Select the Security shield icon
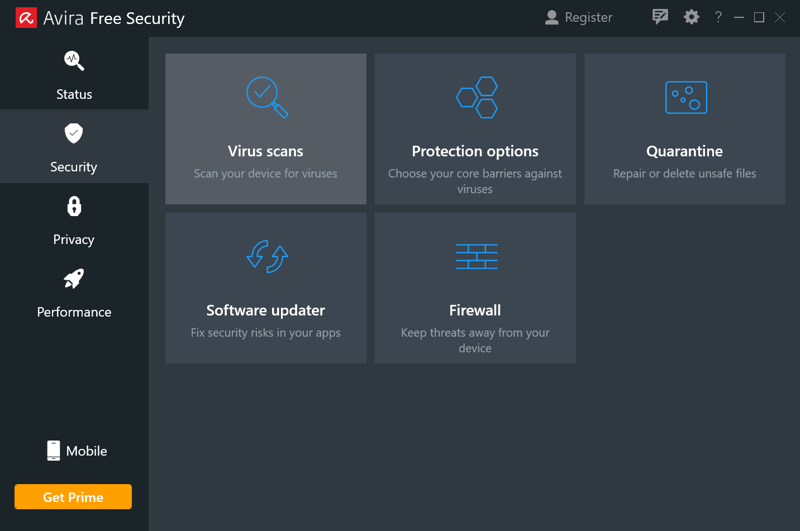Viewport: 800px width, 531px height. point(74,133)
